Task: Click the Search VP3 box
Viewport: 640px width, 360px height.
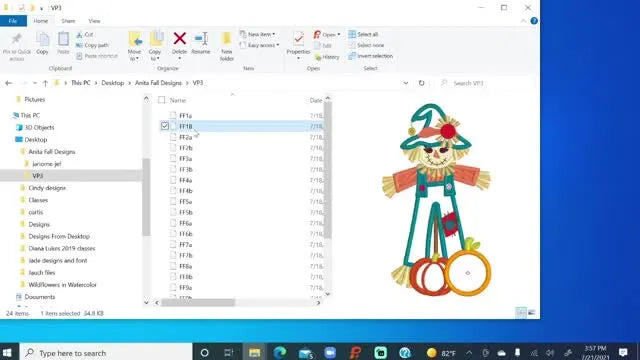Action: (x=486, y=83)
